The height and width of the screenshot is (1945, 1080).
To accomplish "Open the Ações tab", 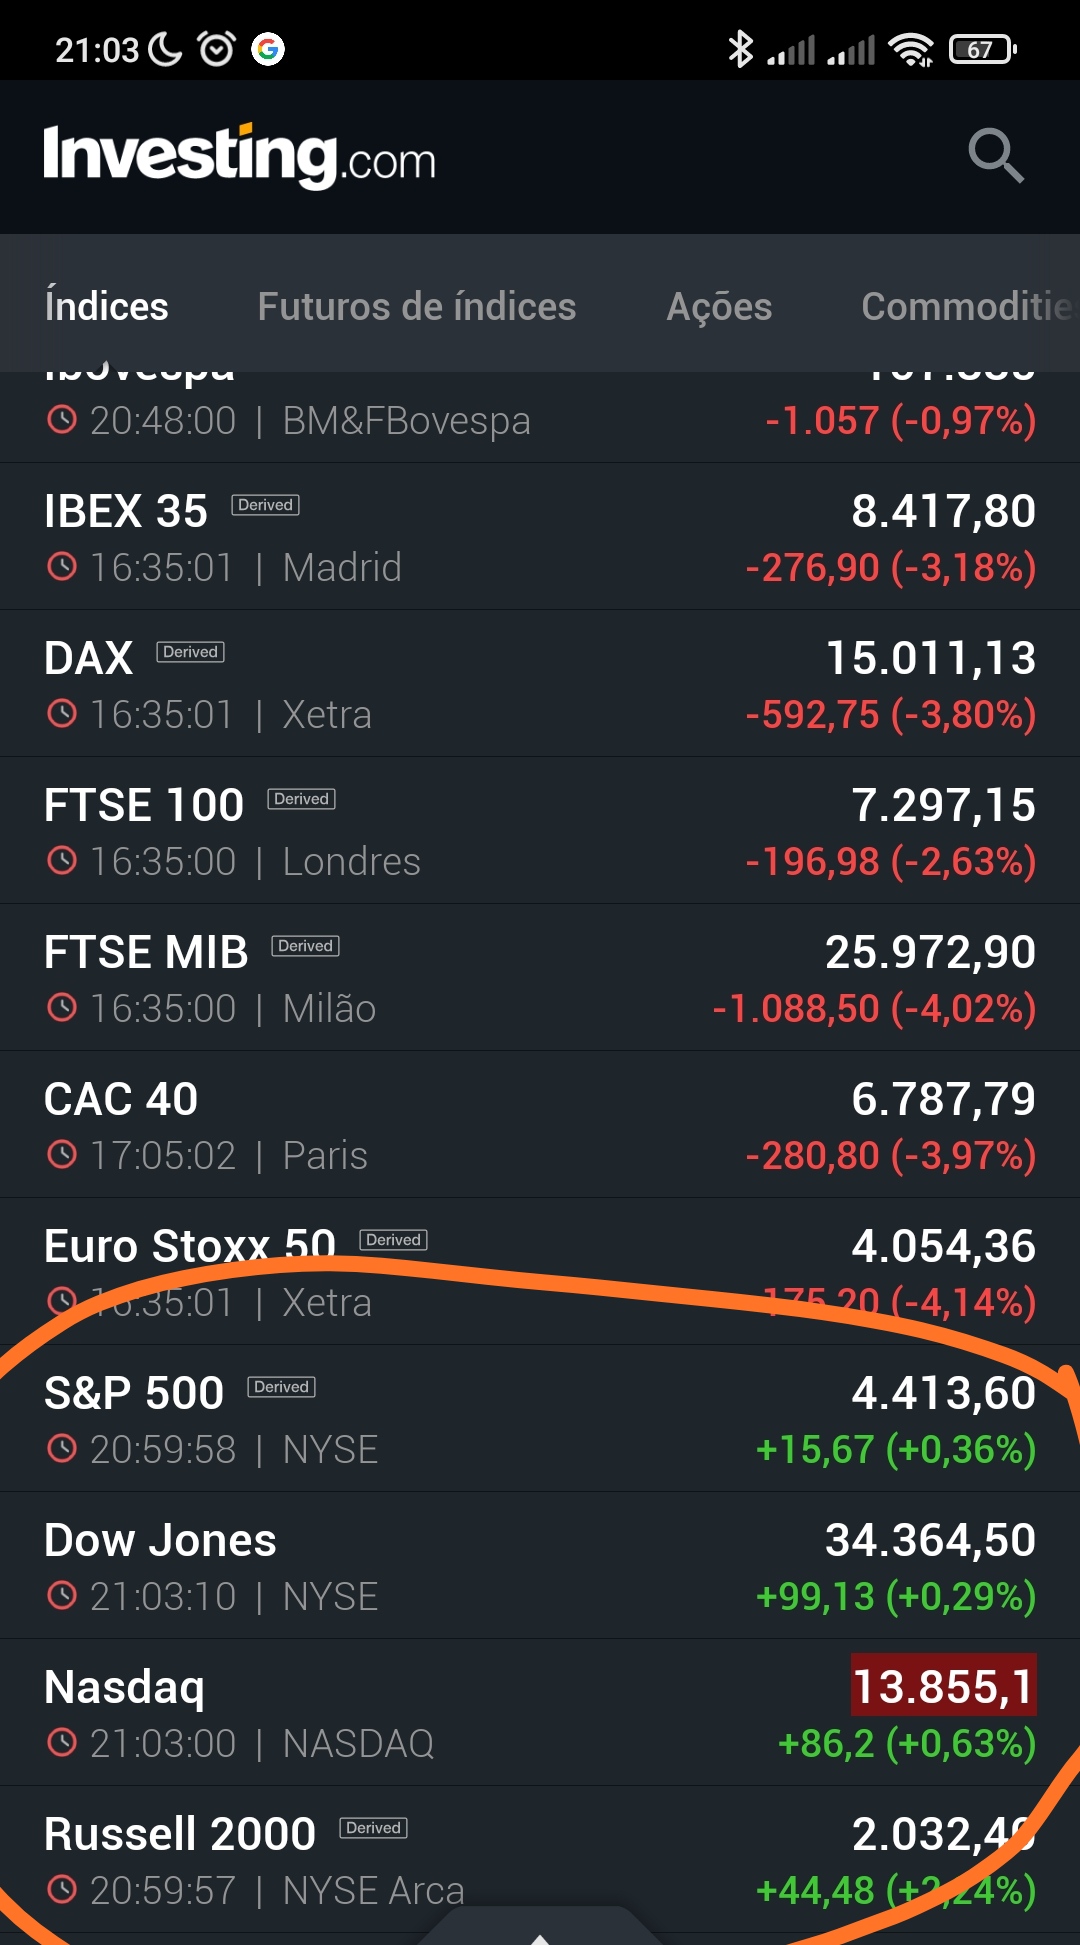I will pos(719,306).
